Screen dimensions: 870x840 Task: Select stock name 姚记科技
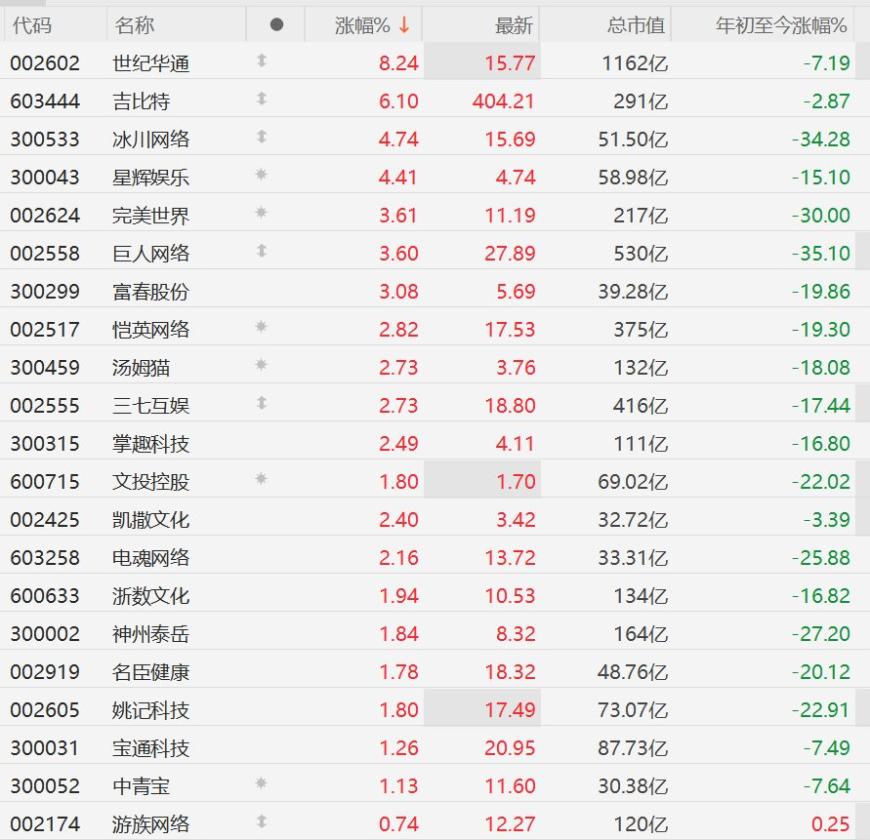pyautogui.click(x=151, y=710)
